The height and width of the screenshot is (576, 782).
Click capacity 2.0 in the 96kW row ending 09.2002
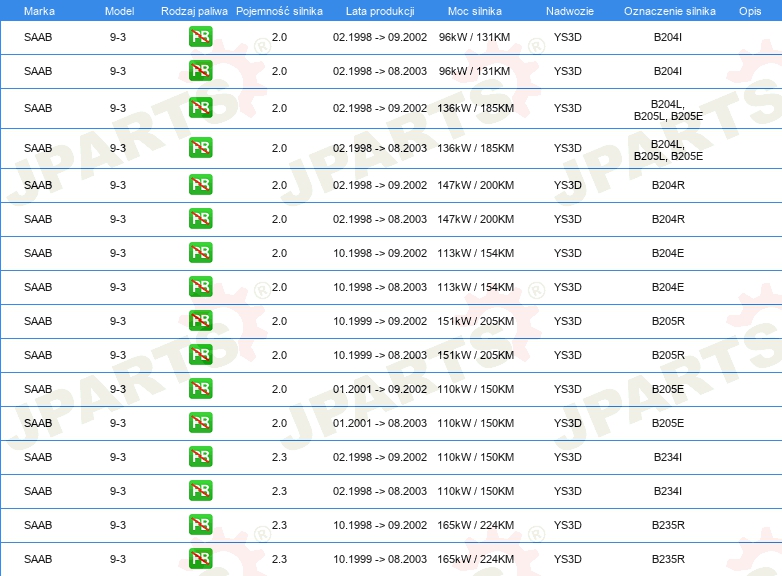pyautogui.click(x=279, y=37)
